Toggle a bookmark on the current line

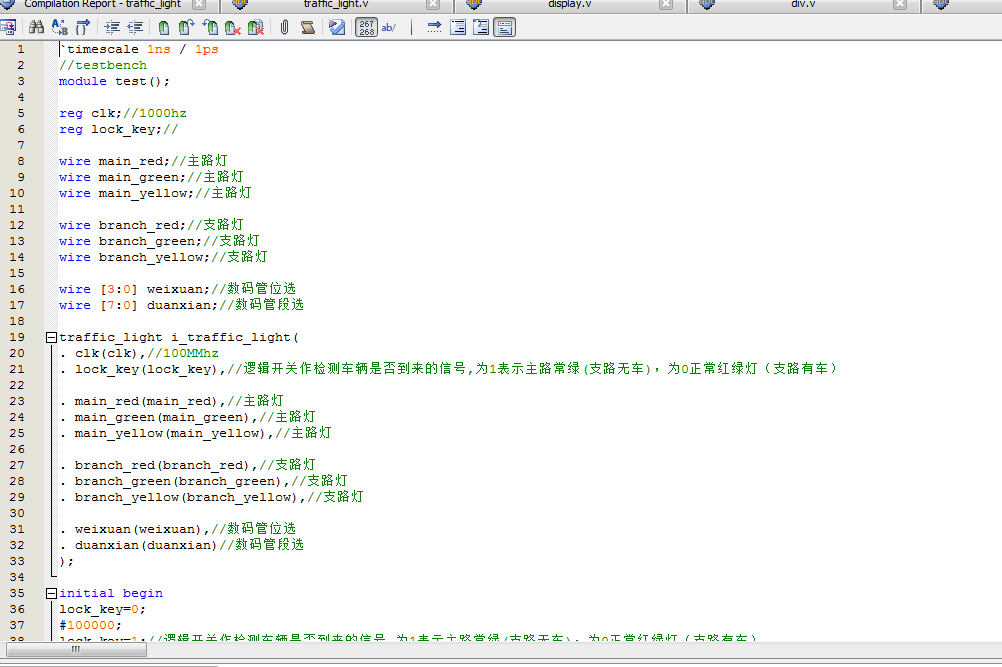coord(164,27)
